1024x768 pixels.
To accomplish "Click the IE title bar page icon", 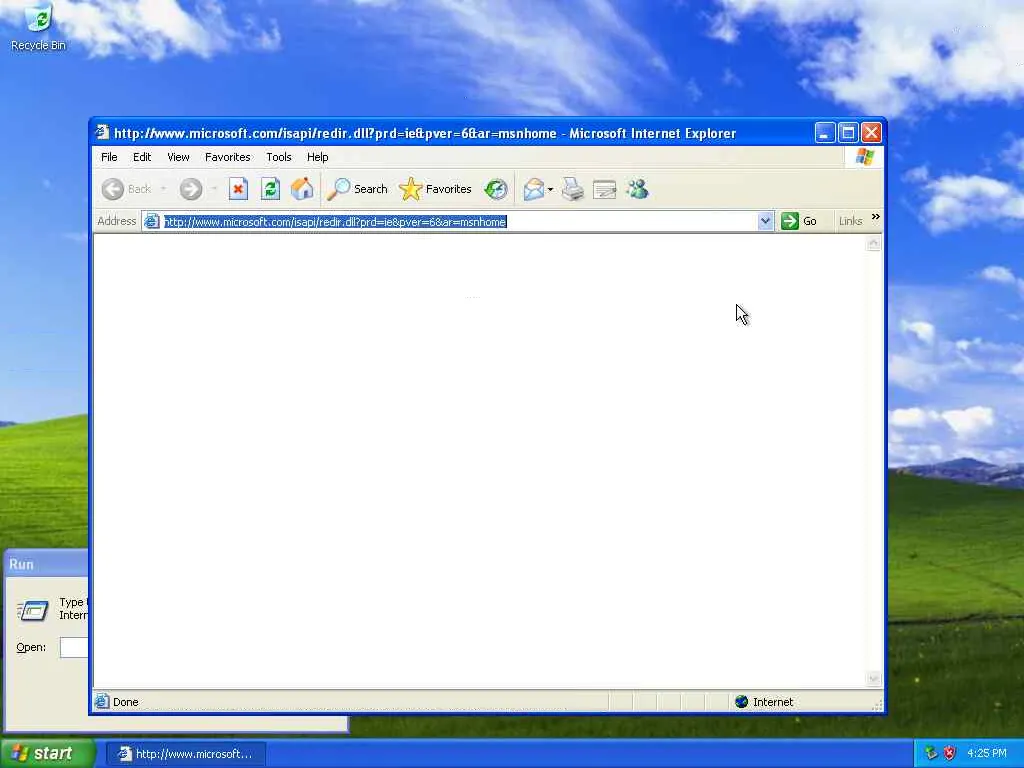I will click(x=102, y=133).
